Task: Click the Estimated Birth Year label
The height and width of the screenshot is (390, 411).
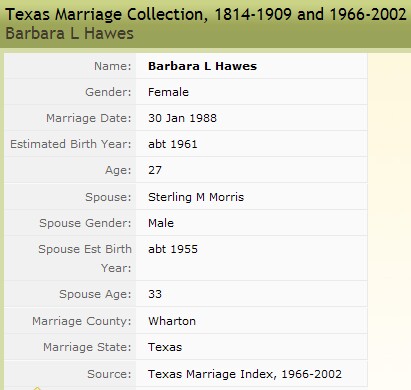Action: click(71, 144)
